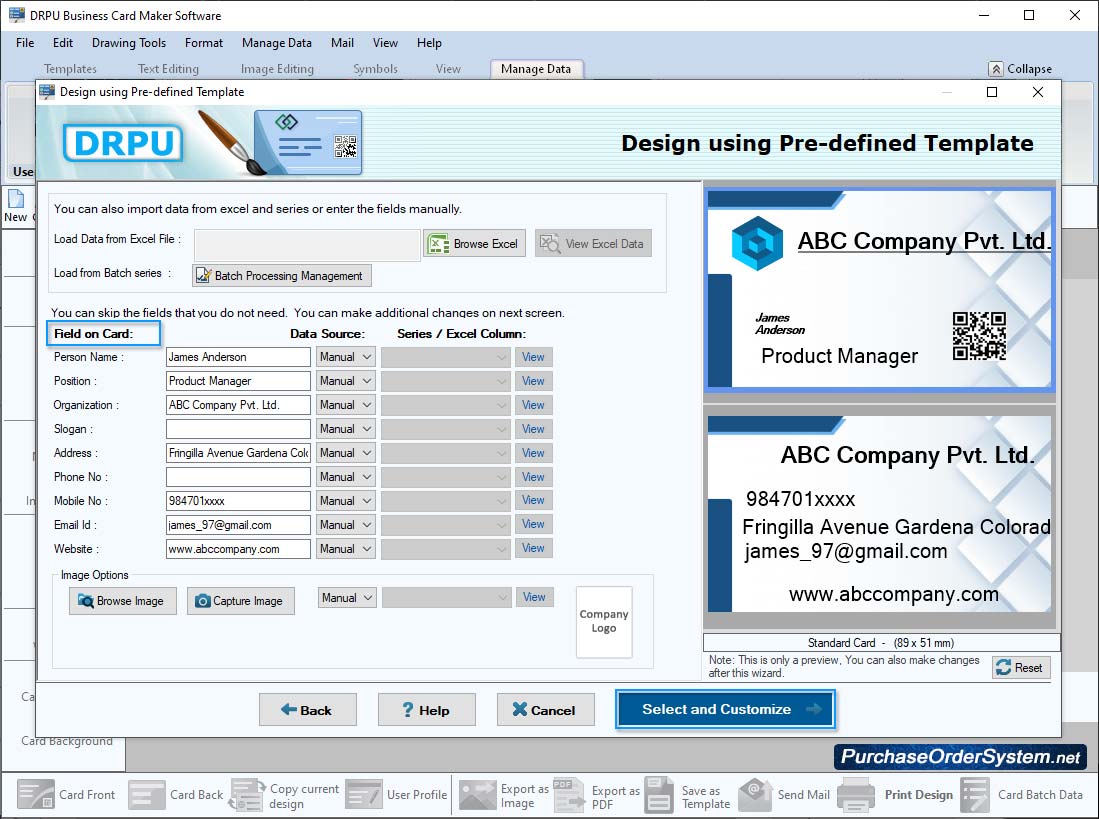Click Browse Excel button
Screen dimensions: 1099x819
[x=475, y=244]
